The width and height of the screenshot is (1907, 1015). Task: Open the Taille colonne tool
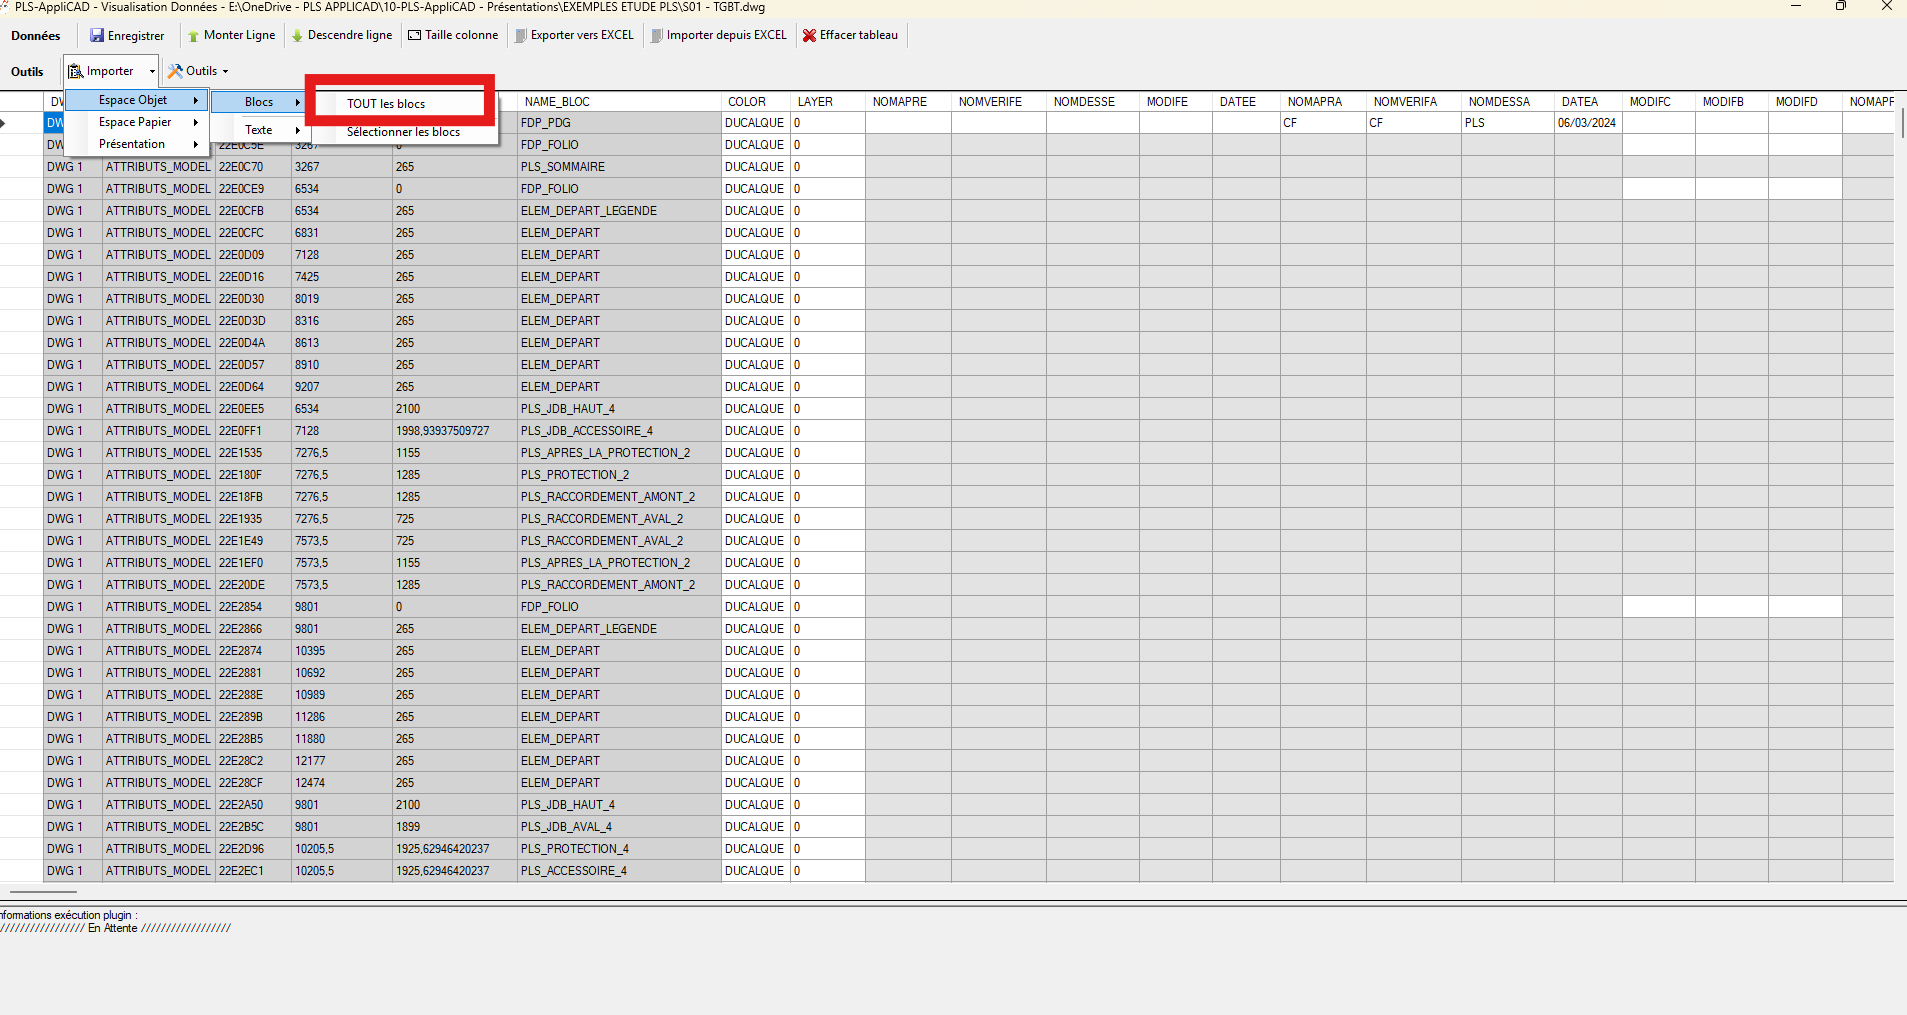pos(414,35)
